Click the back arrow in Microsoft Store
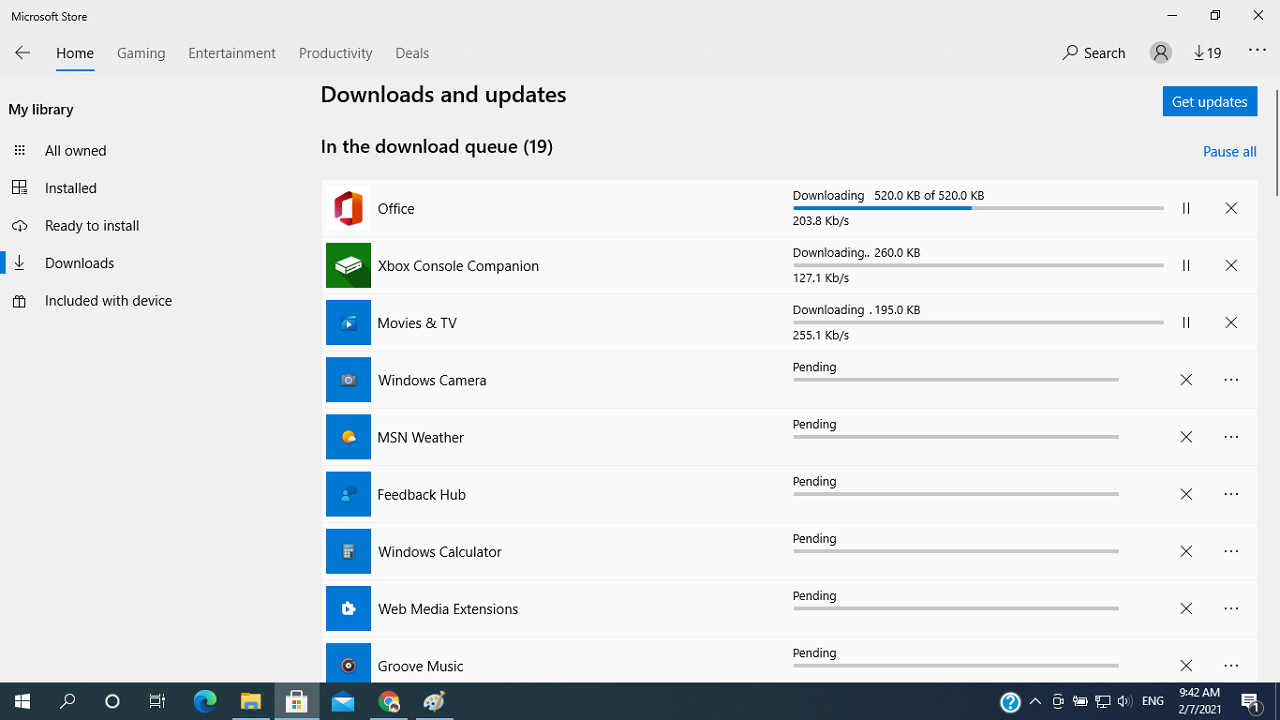Image resolution: width=1280 pixels, height=720 pixels. coord(22,53)
